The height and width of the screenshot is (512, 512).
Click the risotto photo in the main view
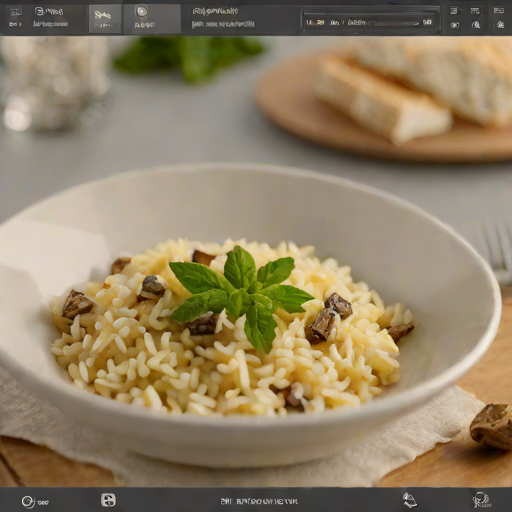(x=256, y=262)
